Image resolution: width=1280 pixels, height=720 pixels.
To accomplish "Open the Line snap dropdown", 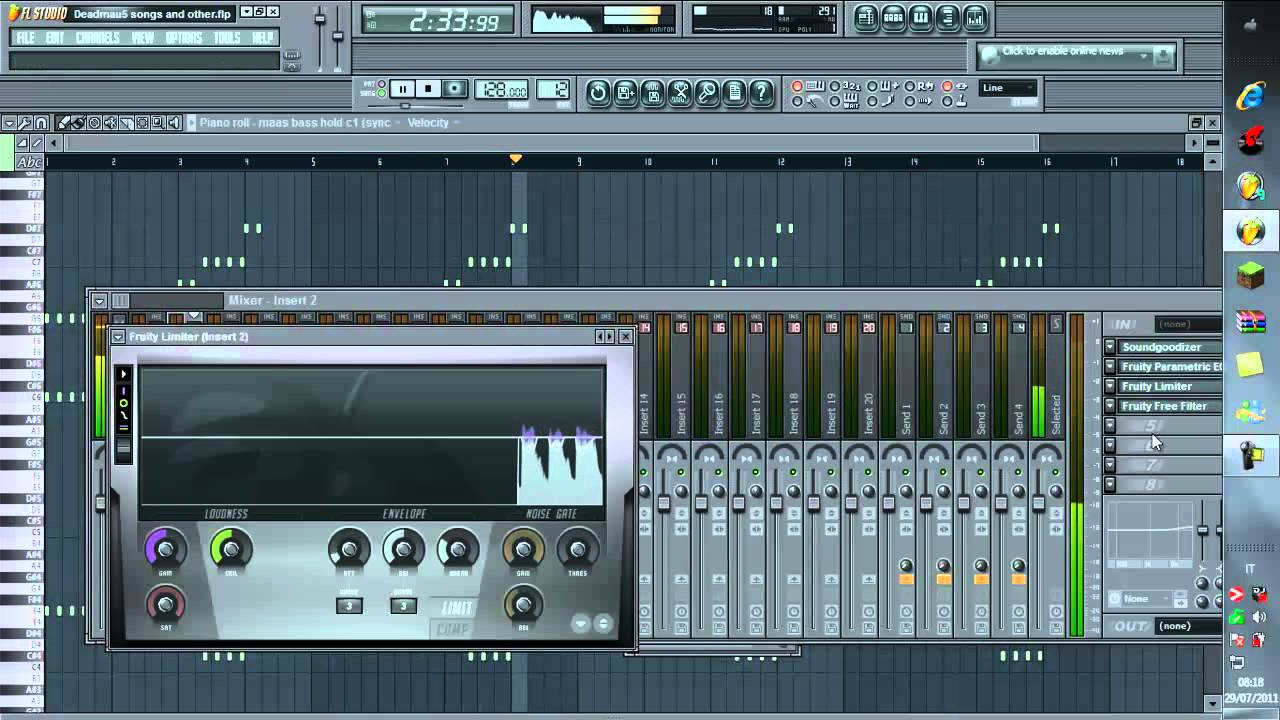I will (x=1008, y=88).
